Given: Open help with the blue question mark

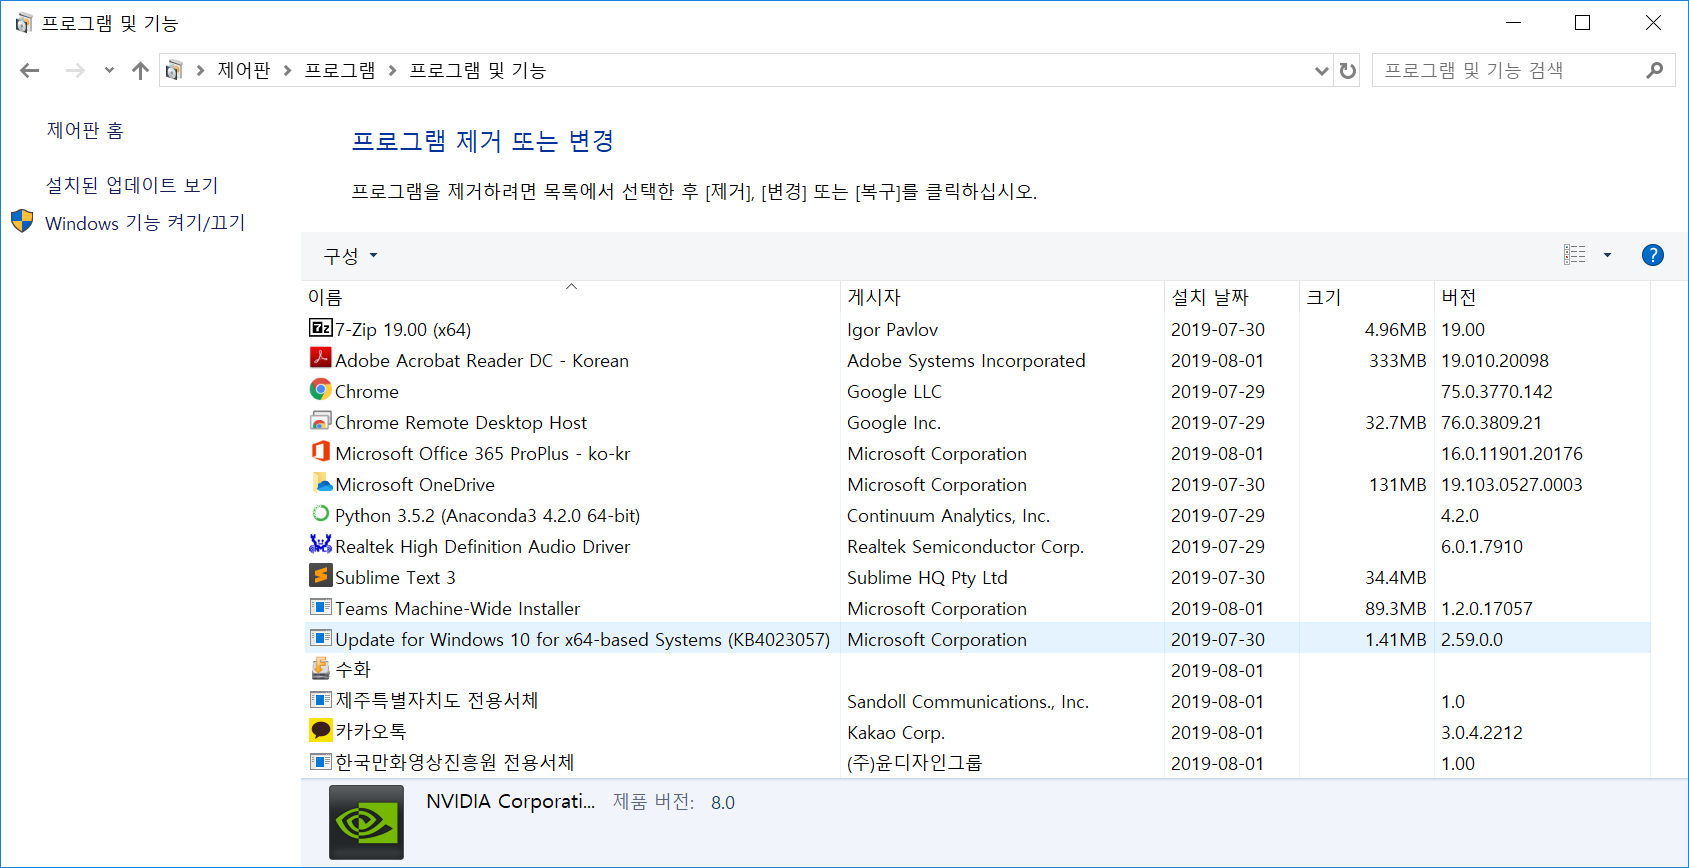Looking at the screenshot, I should 1653,255.
